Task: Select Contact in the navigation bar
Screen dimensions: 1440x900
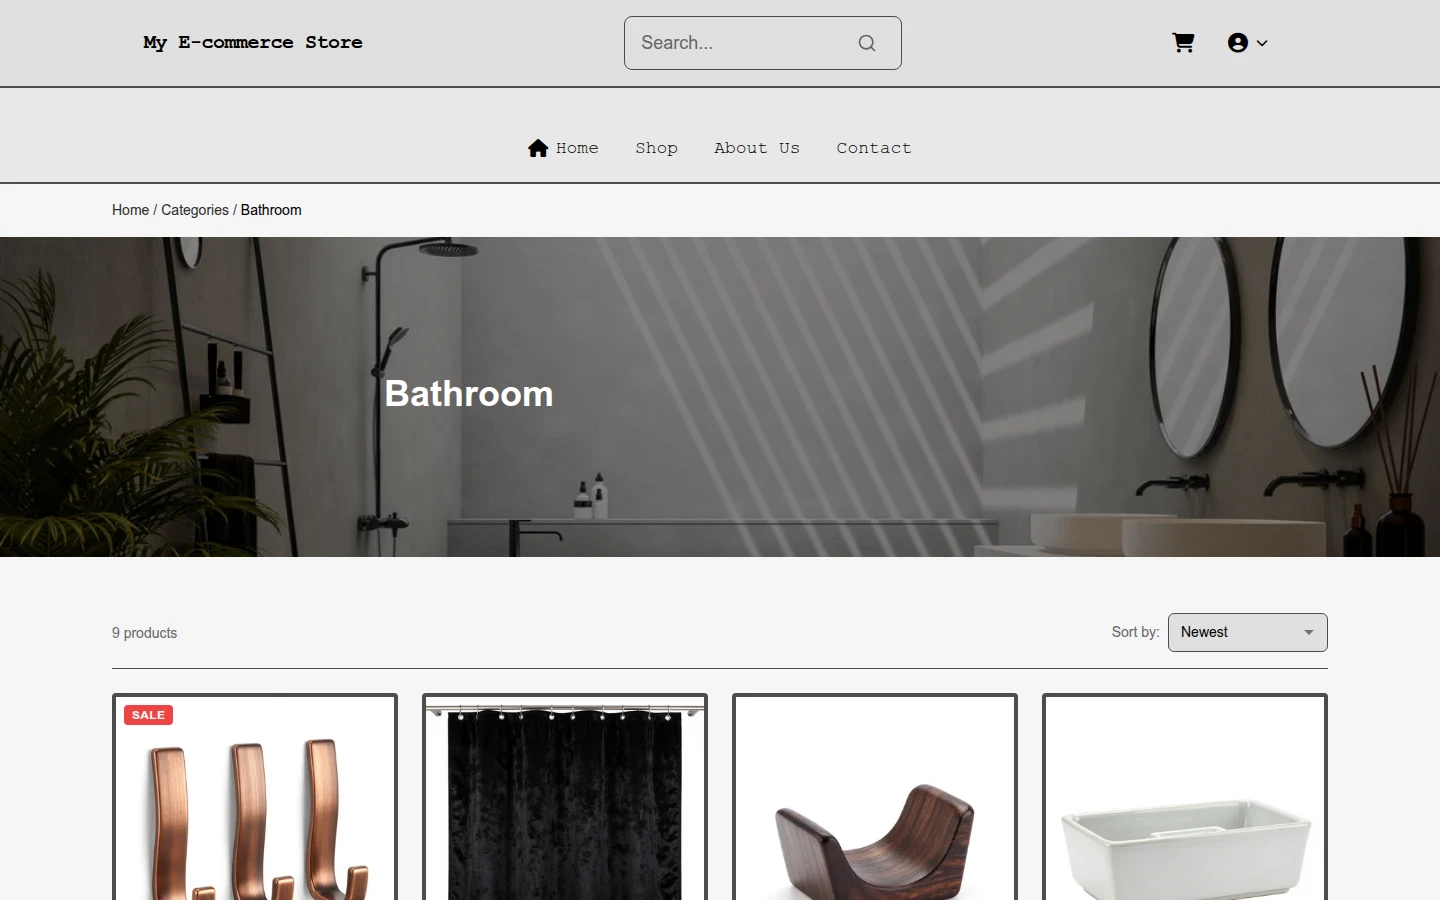Action: point(874,148)
